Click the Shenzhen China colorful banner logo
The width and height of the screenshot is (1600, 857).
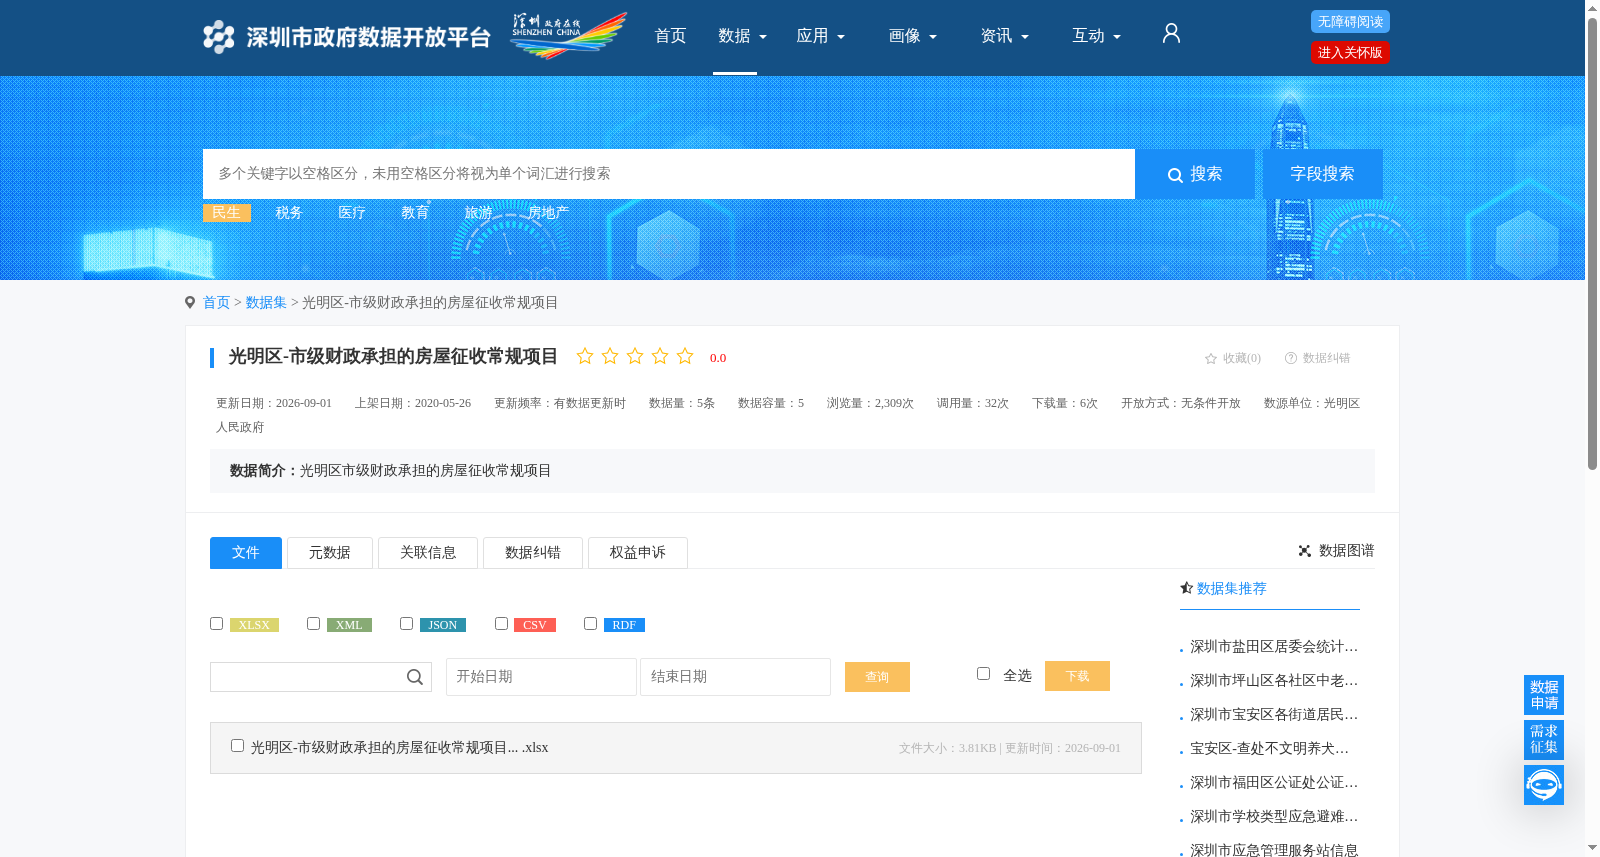click(568, 36)
